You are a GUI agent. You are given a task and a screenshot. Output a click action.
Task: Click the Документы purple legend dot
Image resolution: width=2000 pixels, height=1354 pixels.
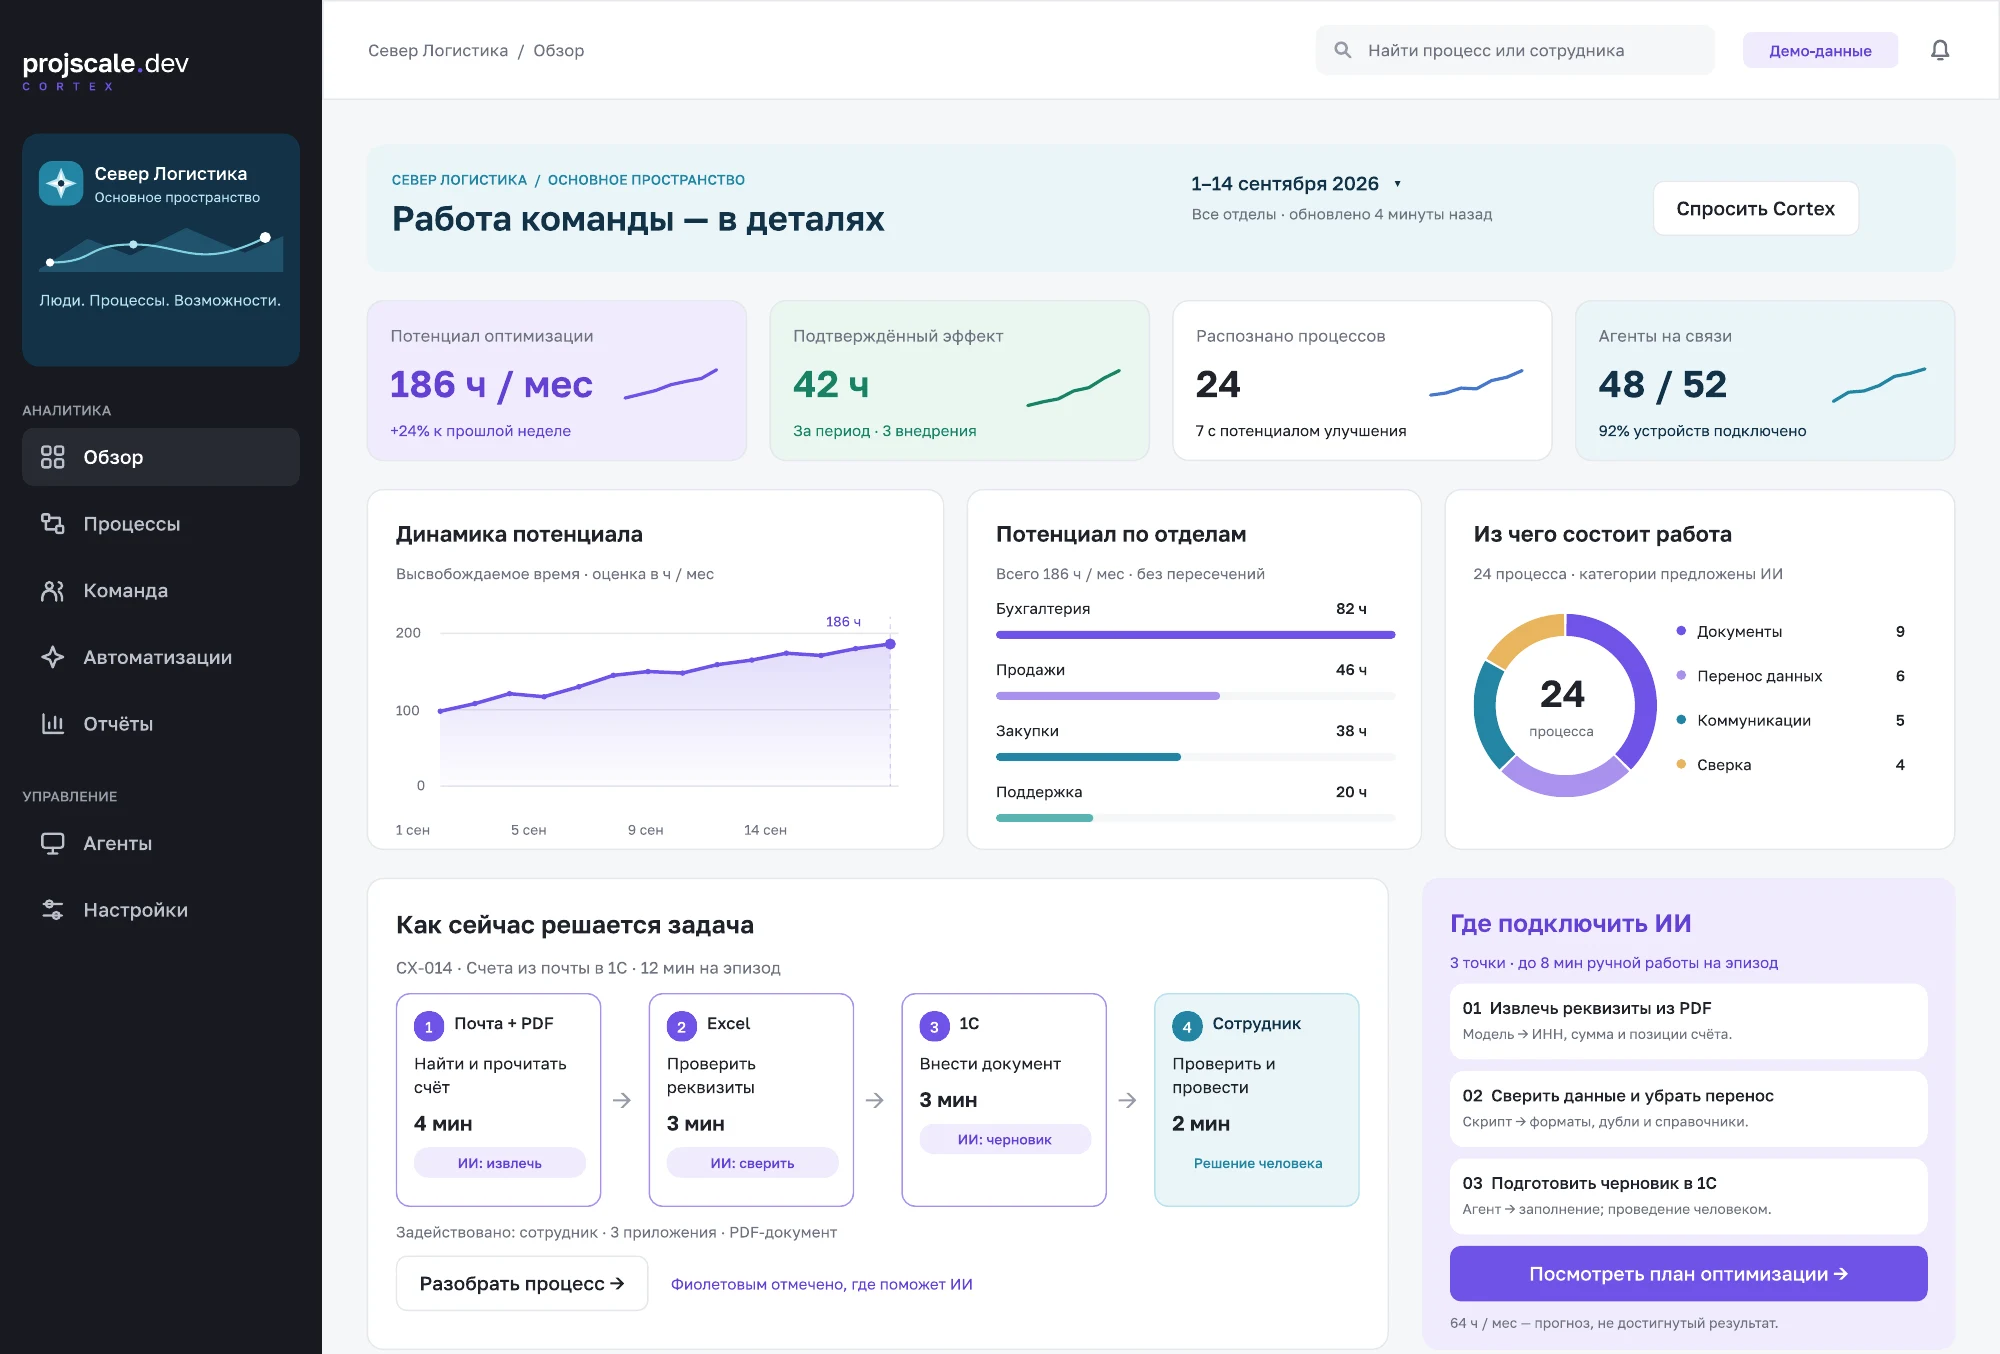(1681, 631)
